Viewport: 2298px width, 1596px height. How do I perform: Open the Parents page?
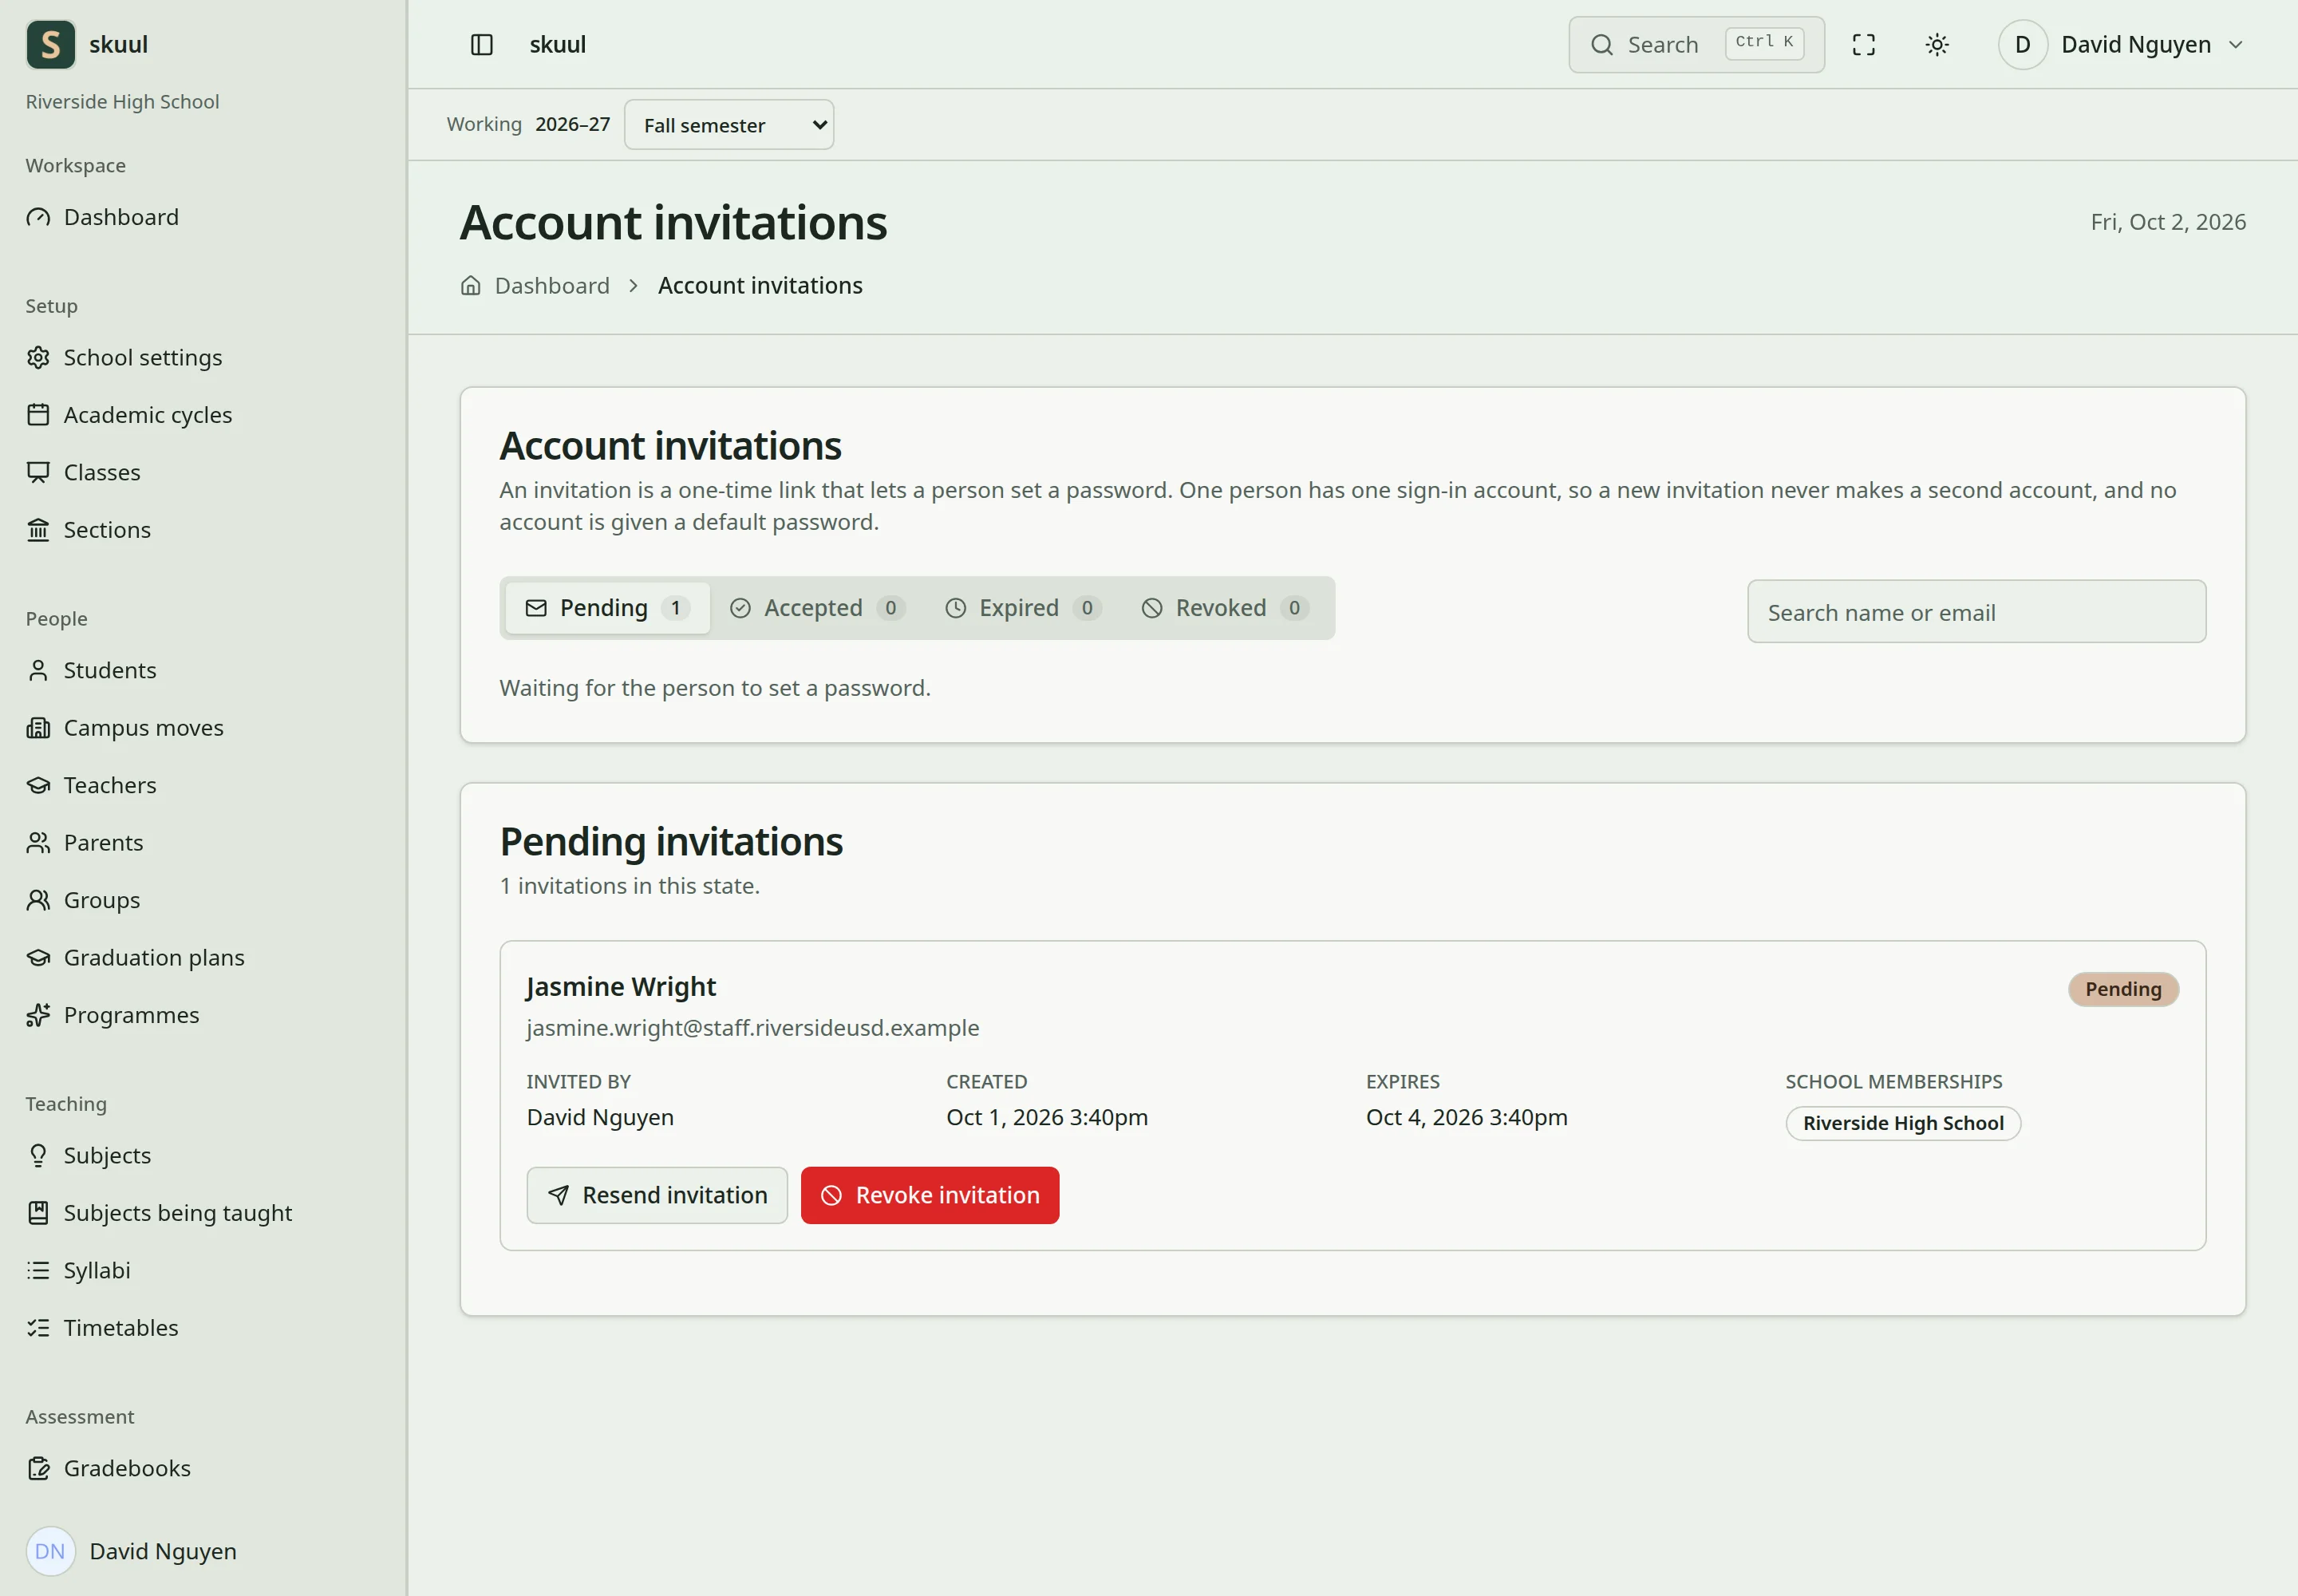click(203, 843)
